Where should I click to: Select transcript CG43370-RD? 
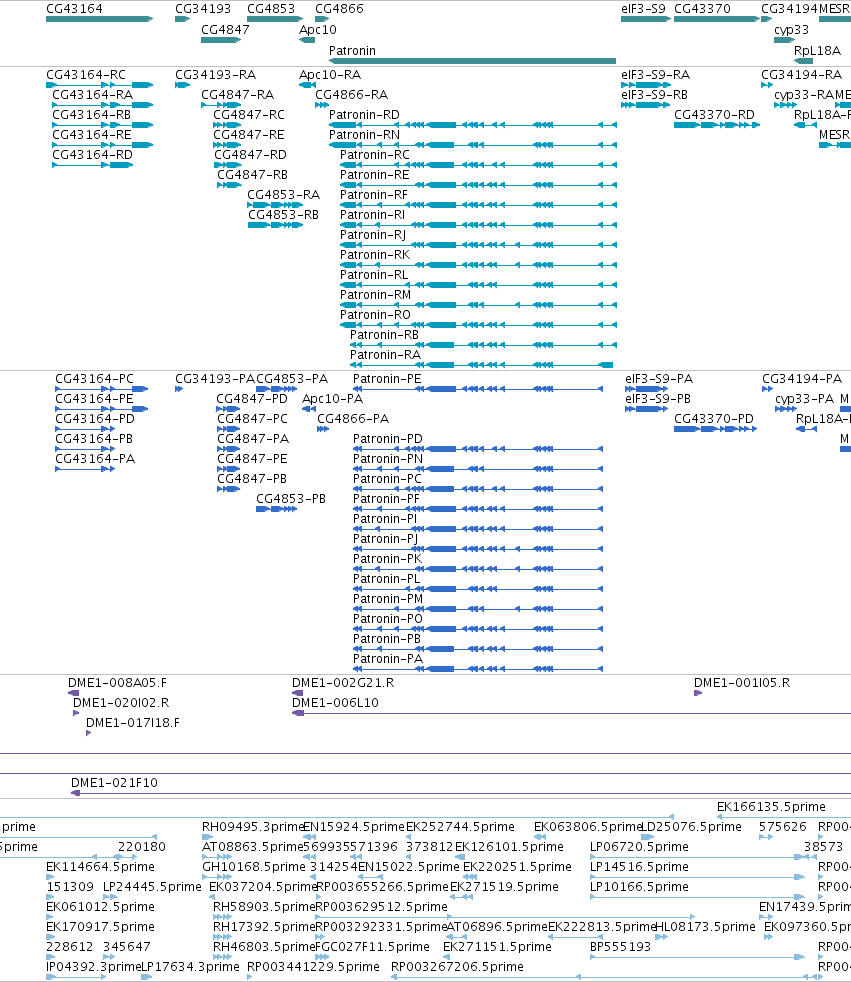[717, 125]
